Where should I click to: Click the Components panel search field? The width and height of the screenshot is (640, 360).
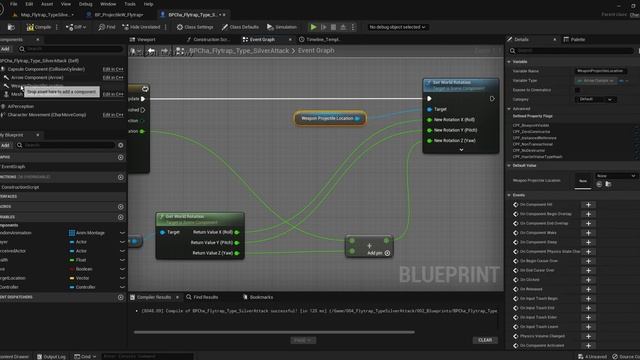(70, 49)
